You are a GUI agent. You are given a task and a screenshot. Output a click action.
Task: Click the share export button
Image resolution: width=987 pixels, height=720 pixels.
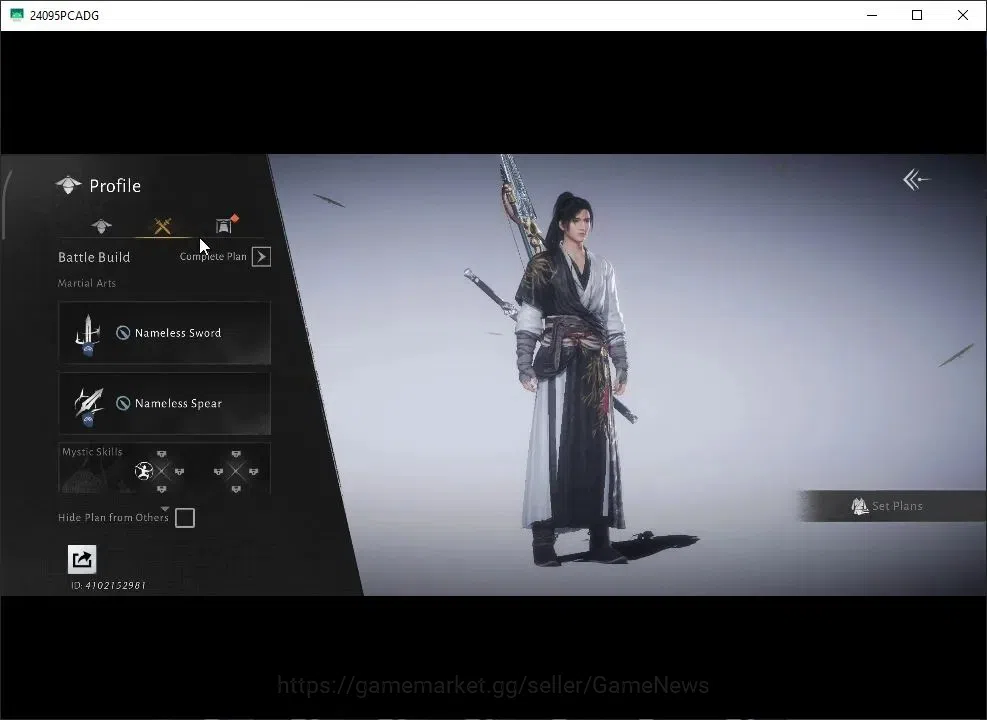pos(82,560)
